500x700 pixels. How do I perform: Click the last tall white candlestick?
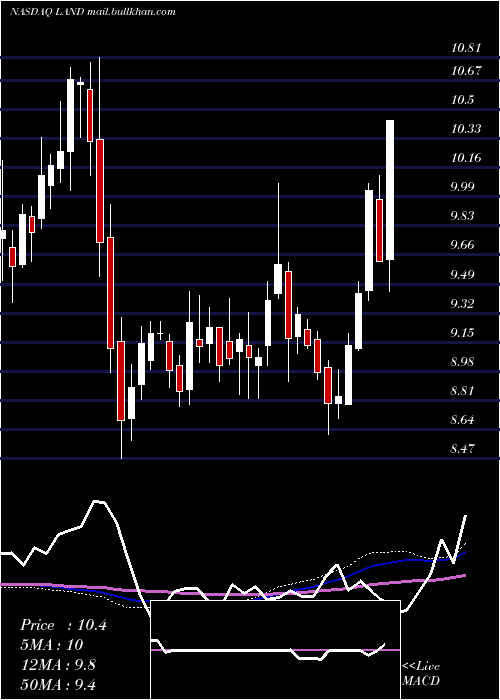click(x=390, y=190)
